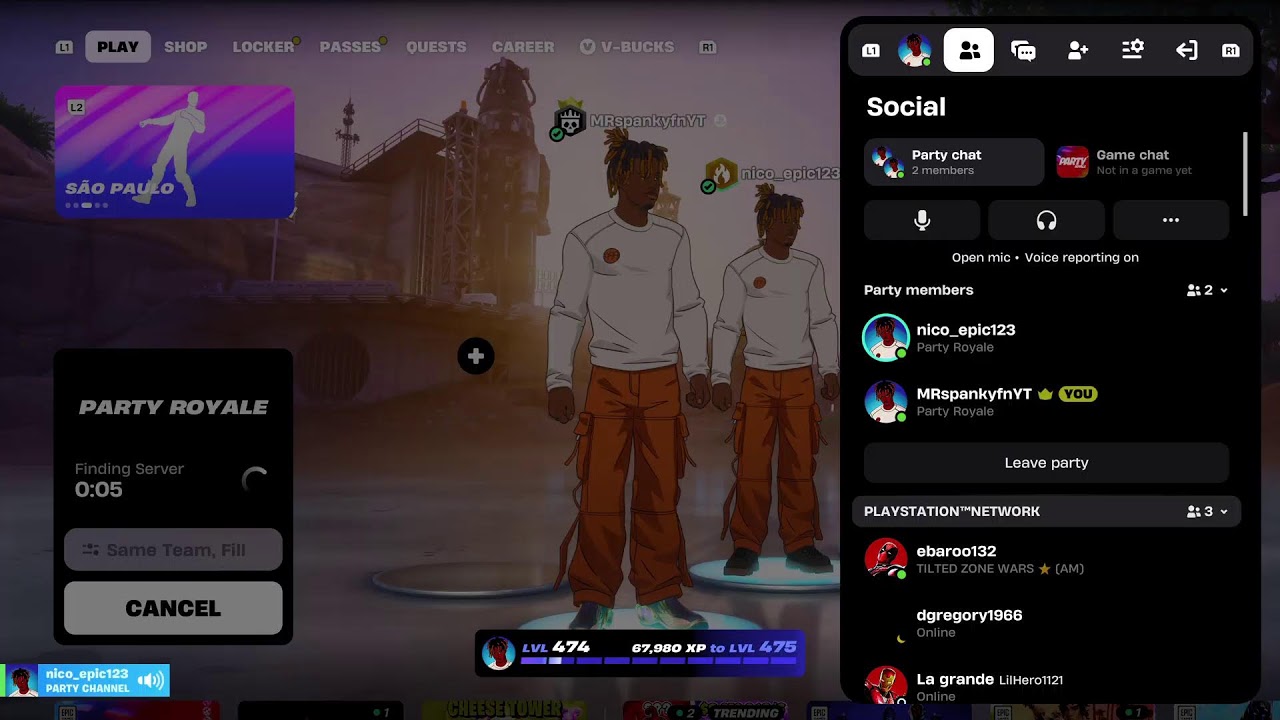Click nico_epic123 party channel voice indicator
The width and height of the screenshot is (1280, 720).
85,681
